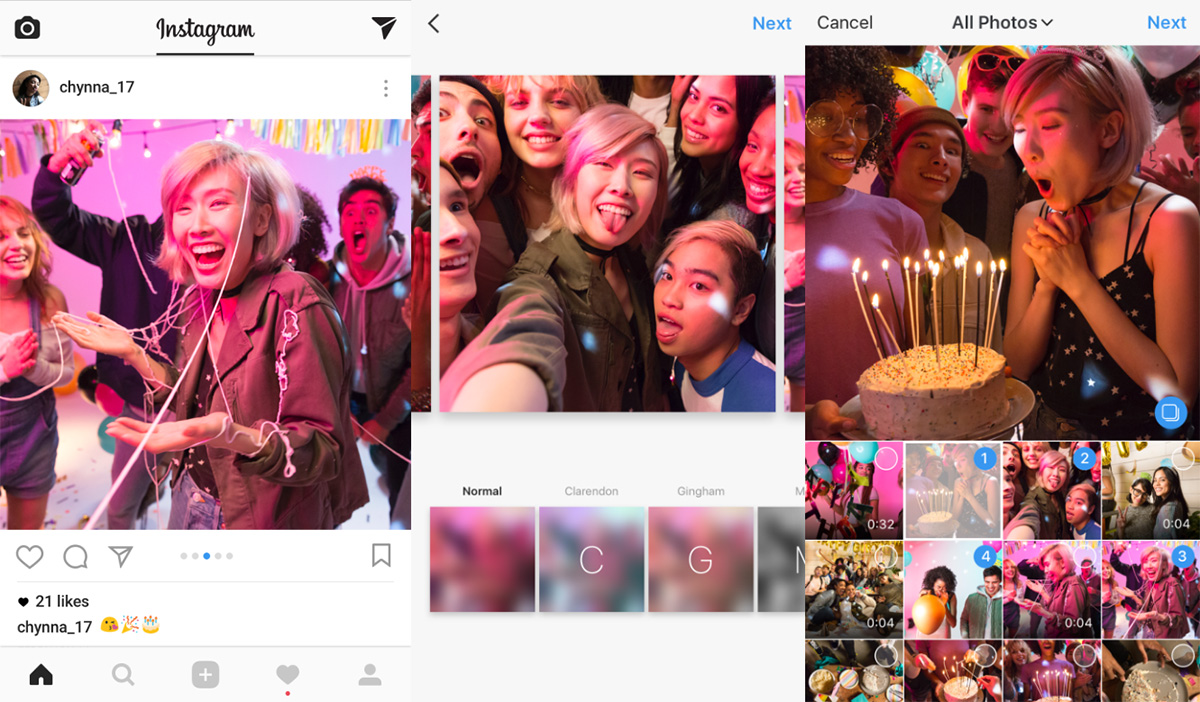Open Activity heart in the bottom bar
The height and width of the screenshot is (702, 1200).
[x=287, y=675]
